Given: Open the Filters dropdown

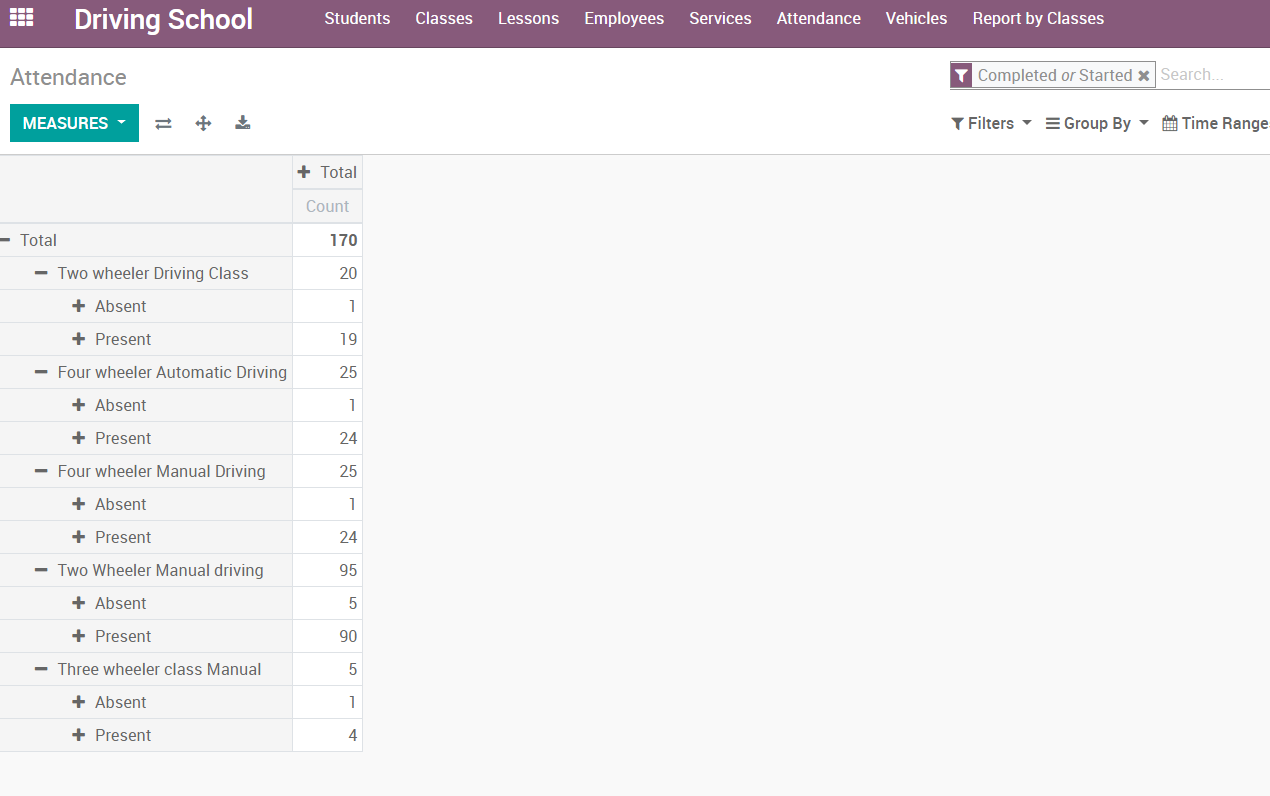Looking at the screenshot, I should (x=990, y=123).
